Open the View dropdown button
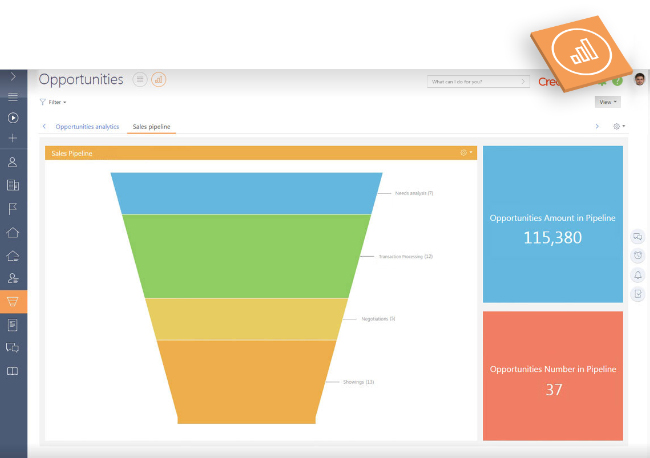Screen dimensions: 650x458 click(x=608, y=102)
